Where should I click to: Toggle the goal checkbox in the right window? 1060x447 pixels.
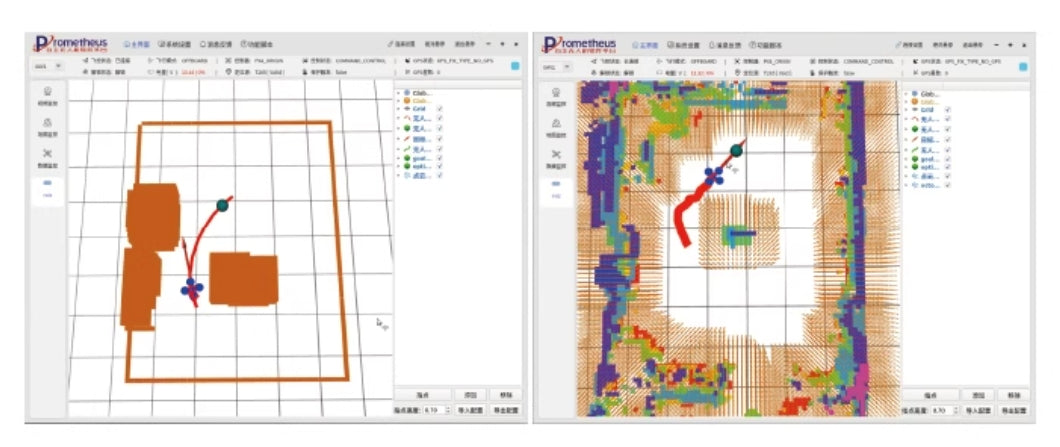(948, 158)
